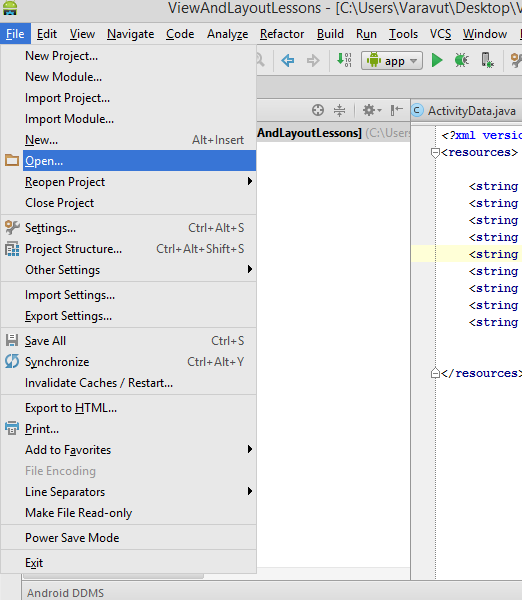Expand the Reopen Project submenu

click(129, 182)
